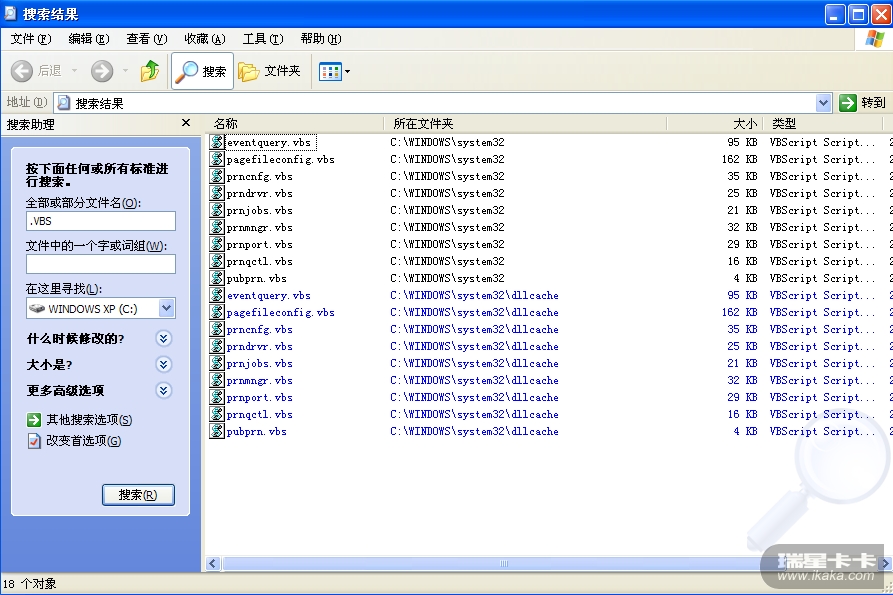Select blue prndrvr.vbs dllcache file icon

click(216, 346)
